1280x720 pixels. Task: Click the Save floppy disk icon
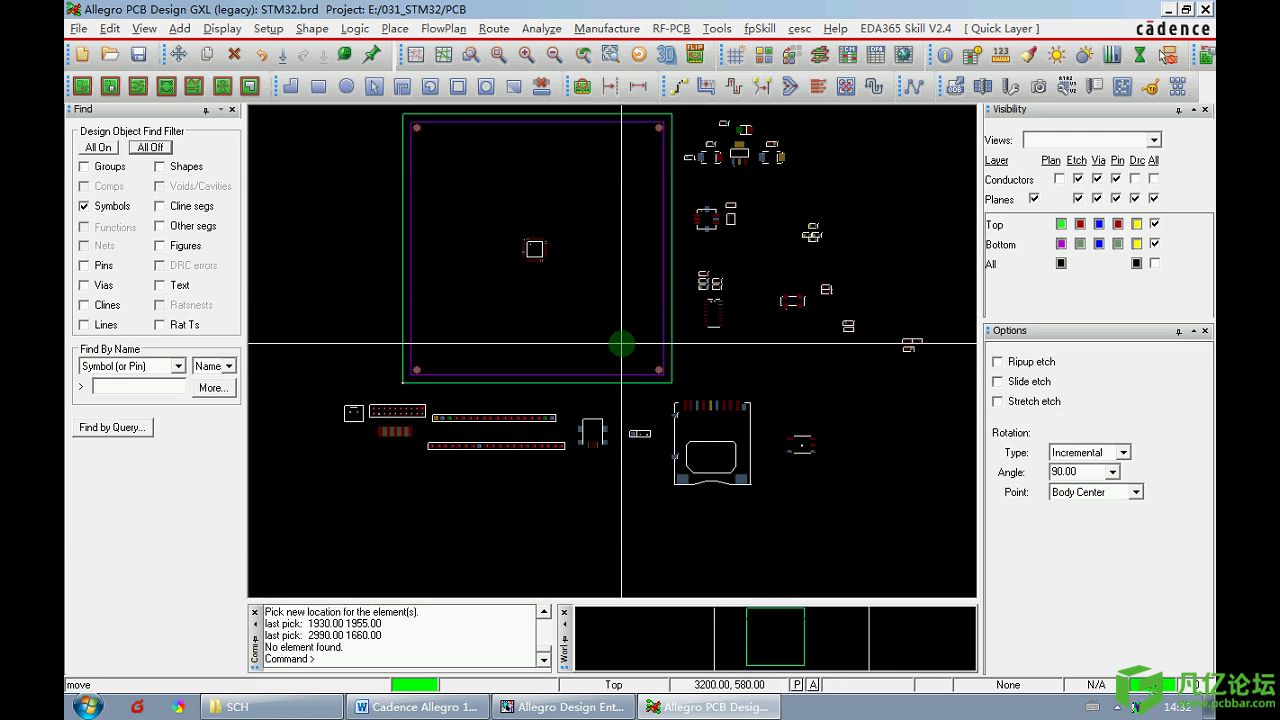139,54
